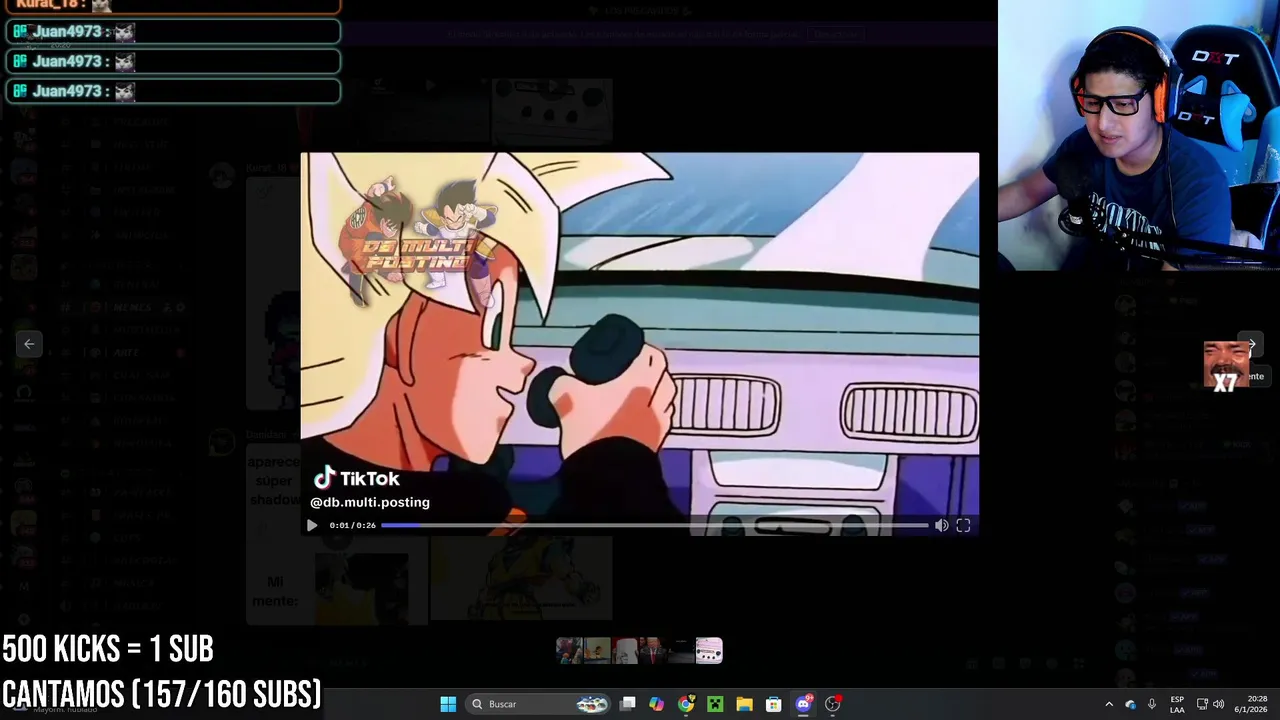Select the thumbnail showing man with red tie
Image resolution: width=1280 pixels, height=720 pixels.
(653, 651)
